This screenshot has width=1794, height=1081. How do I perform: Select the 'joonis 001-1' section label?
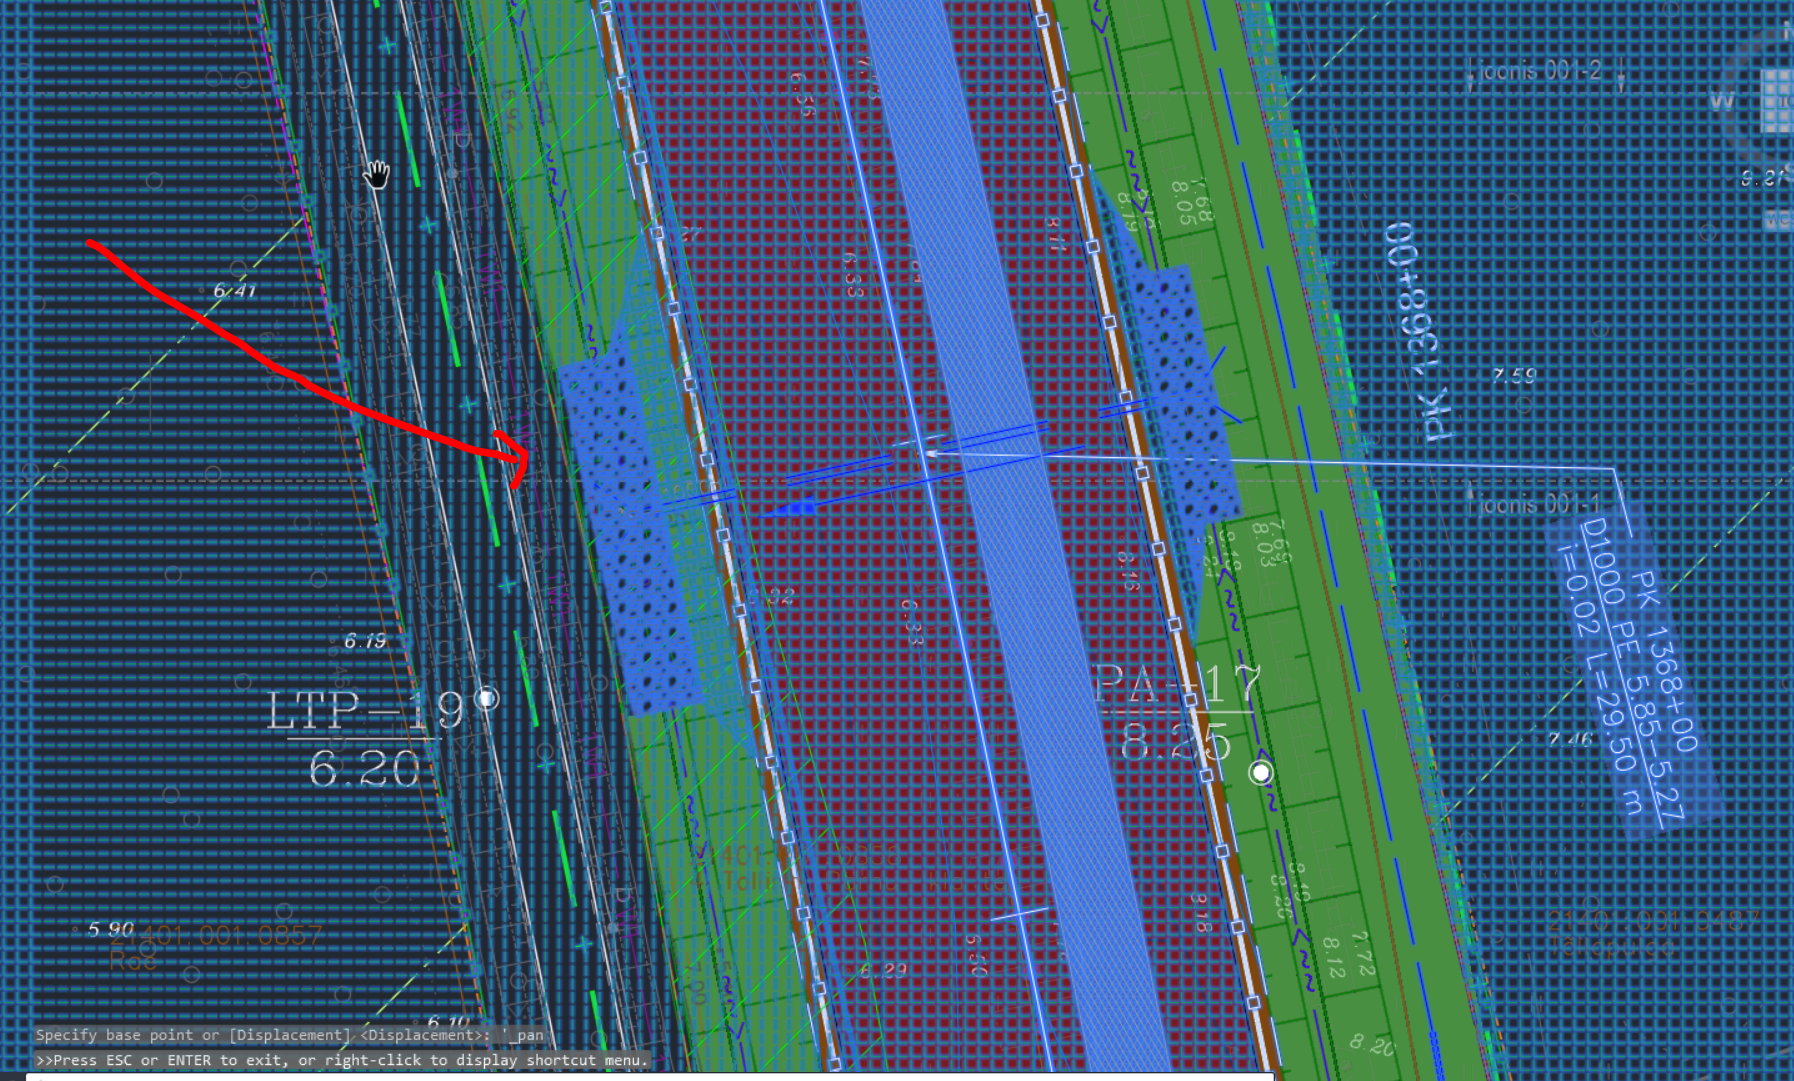1540,504
